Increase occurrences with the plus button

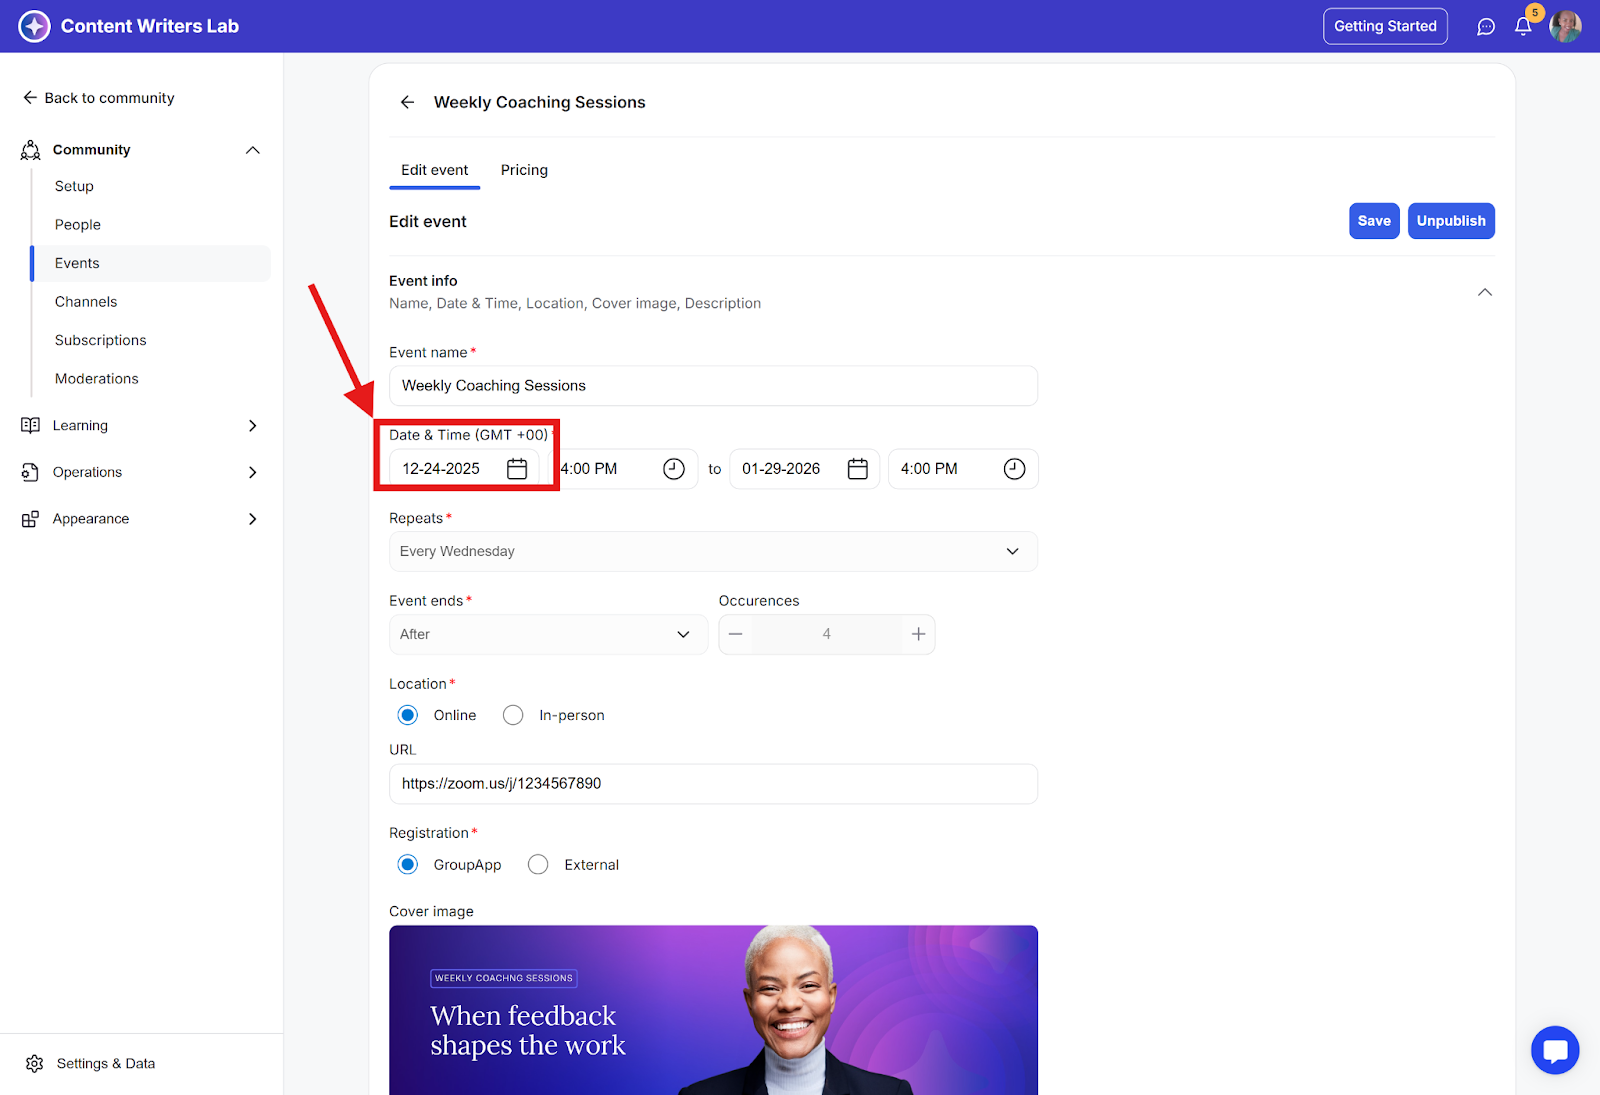918,635
